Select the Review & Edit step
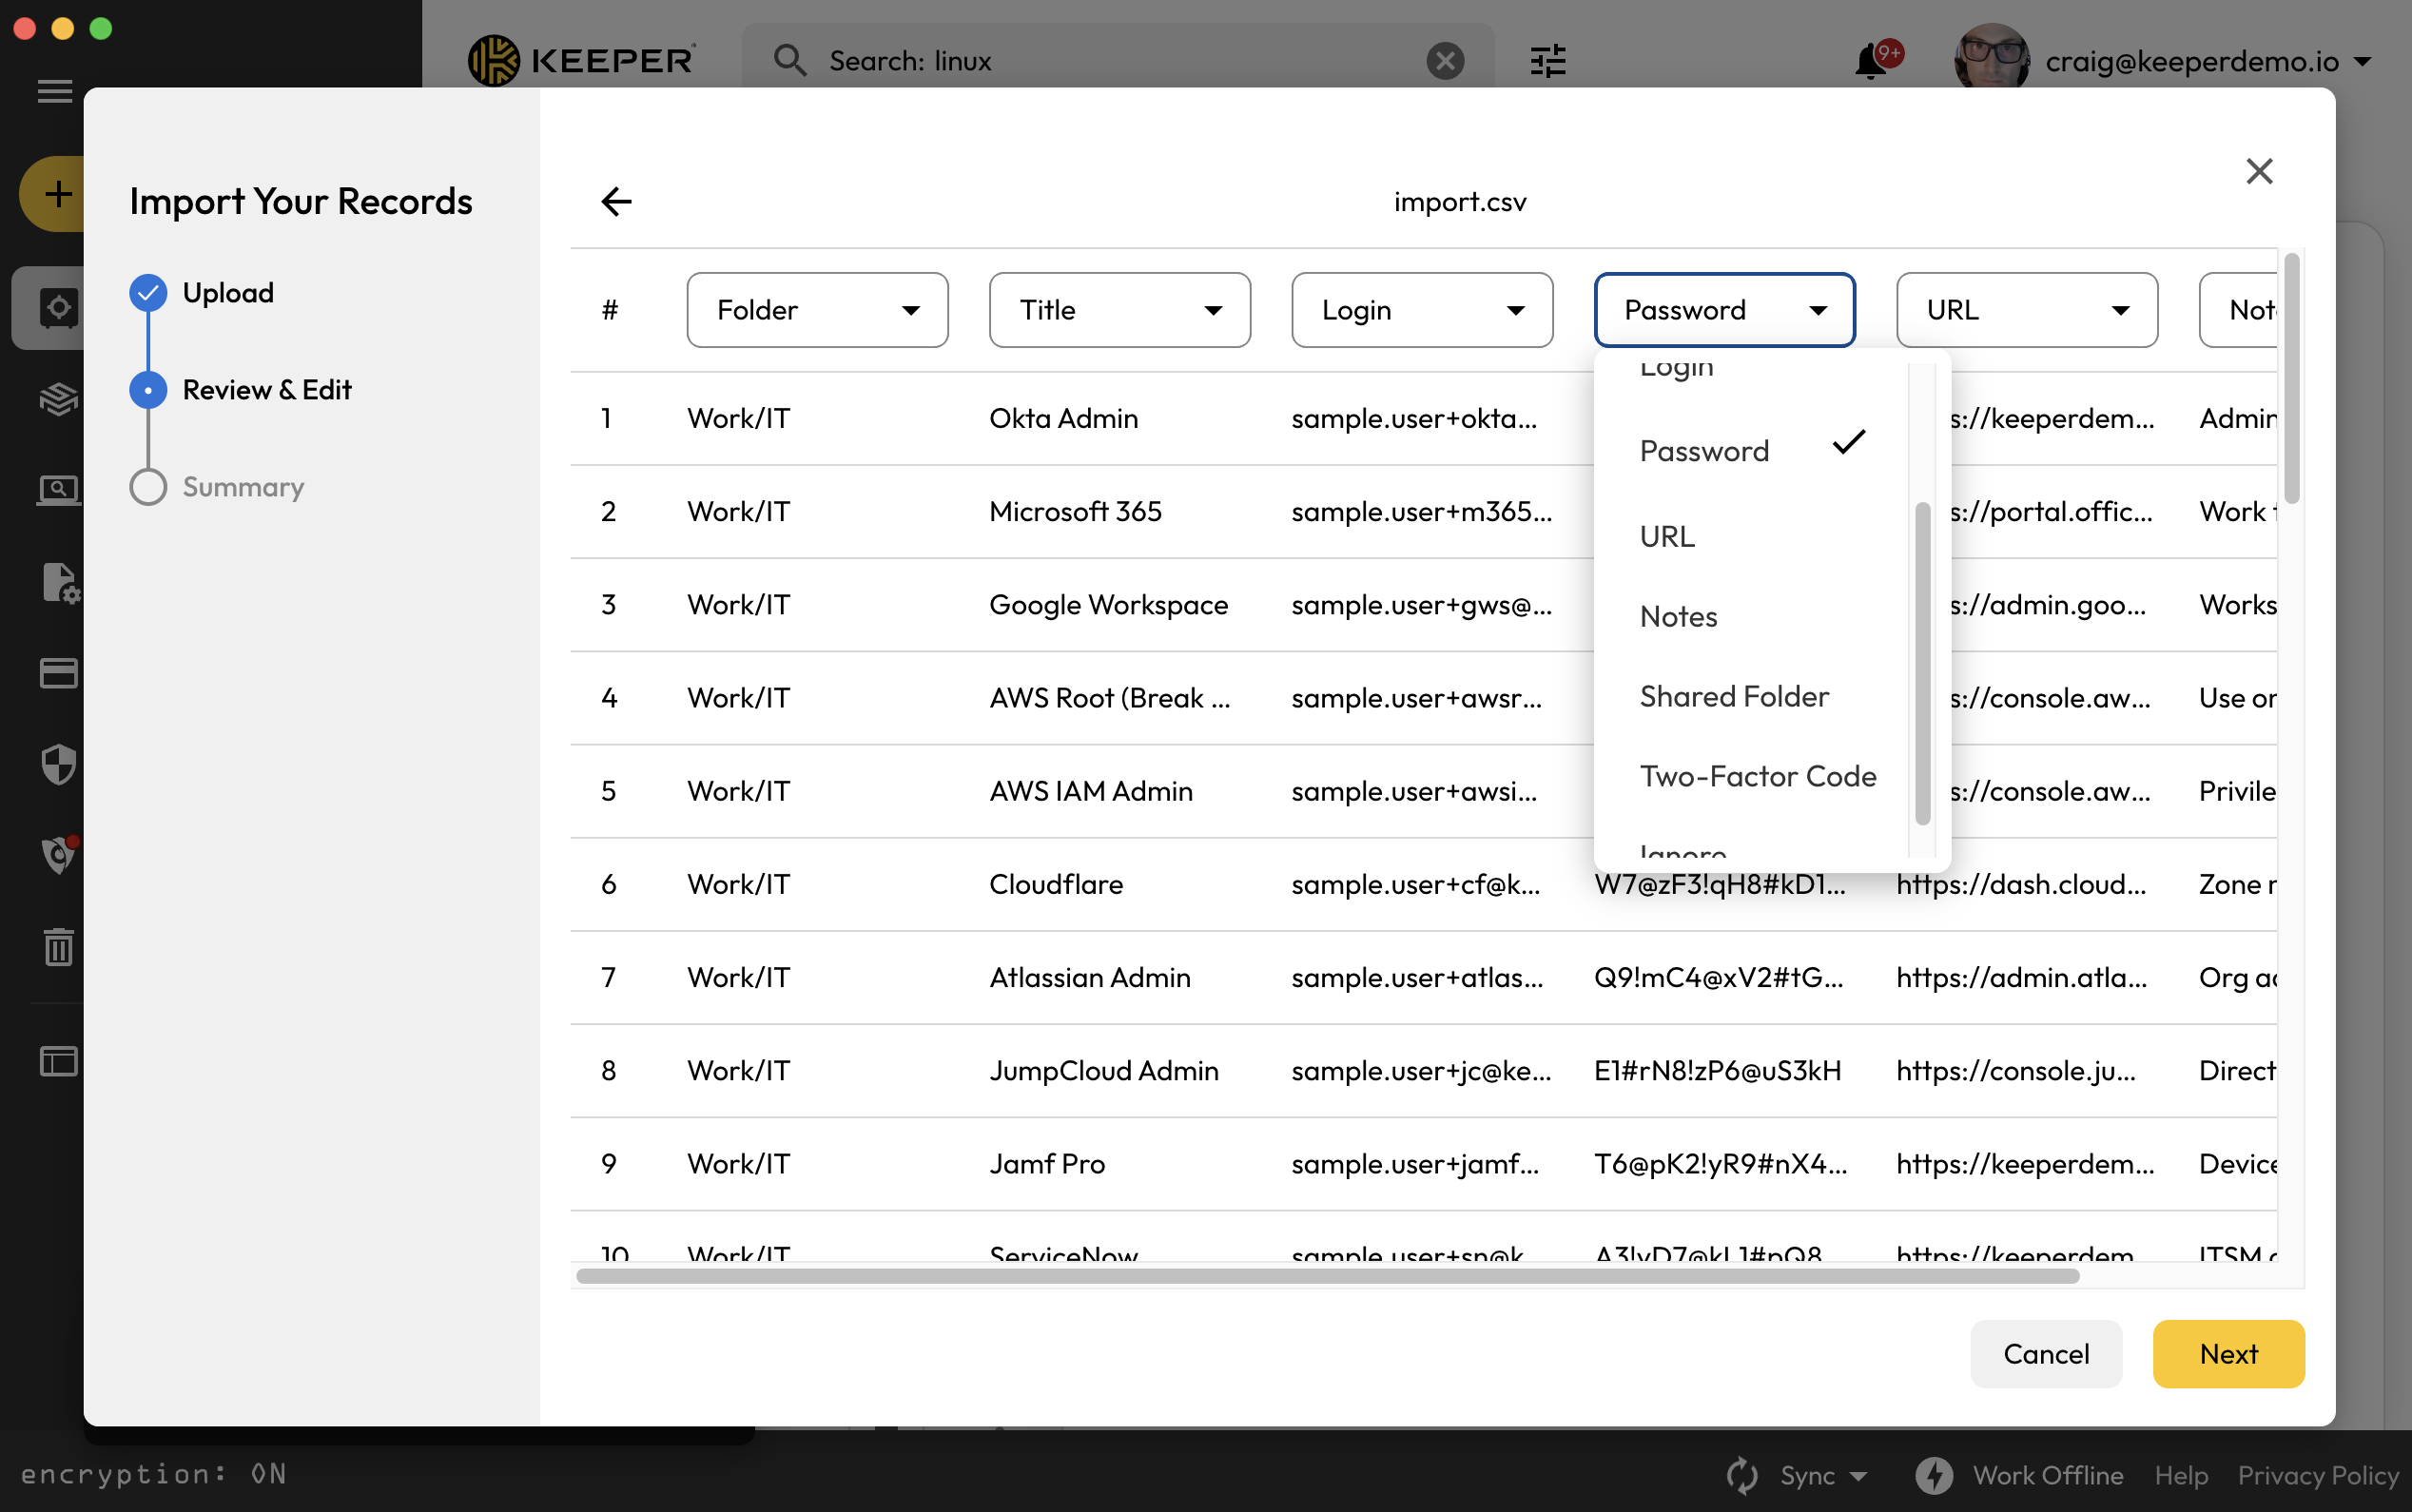Viewport: 2412px width, 1512px height. [x=266, y=390]
